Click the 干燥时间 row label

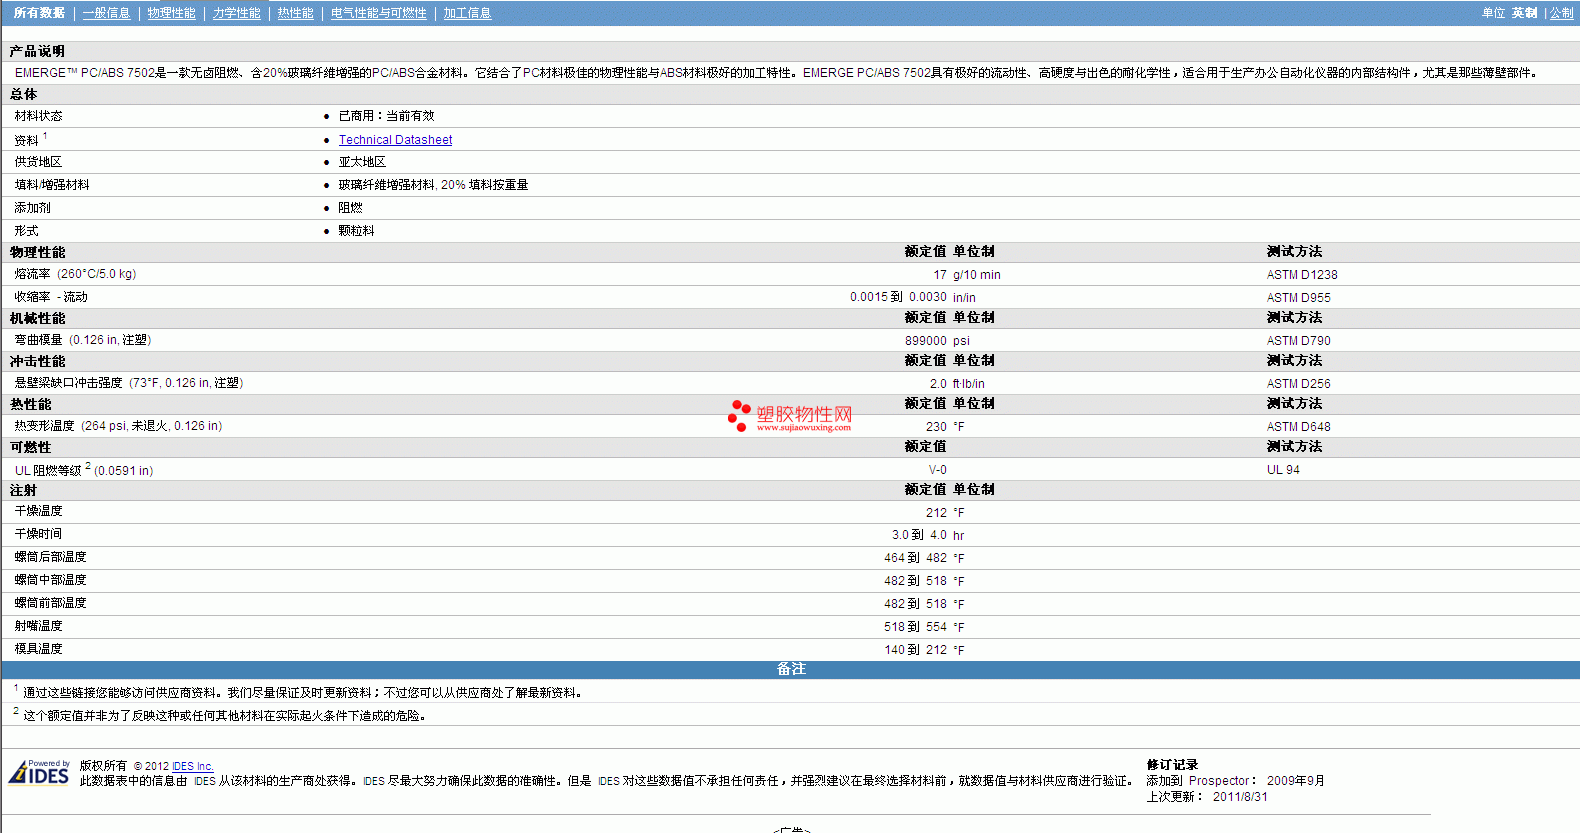coord(38,534)
